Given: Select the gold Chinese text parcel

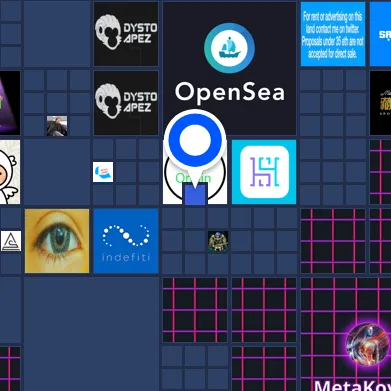Looking at the screenshot, I should point(380,103).
